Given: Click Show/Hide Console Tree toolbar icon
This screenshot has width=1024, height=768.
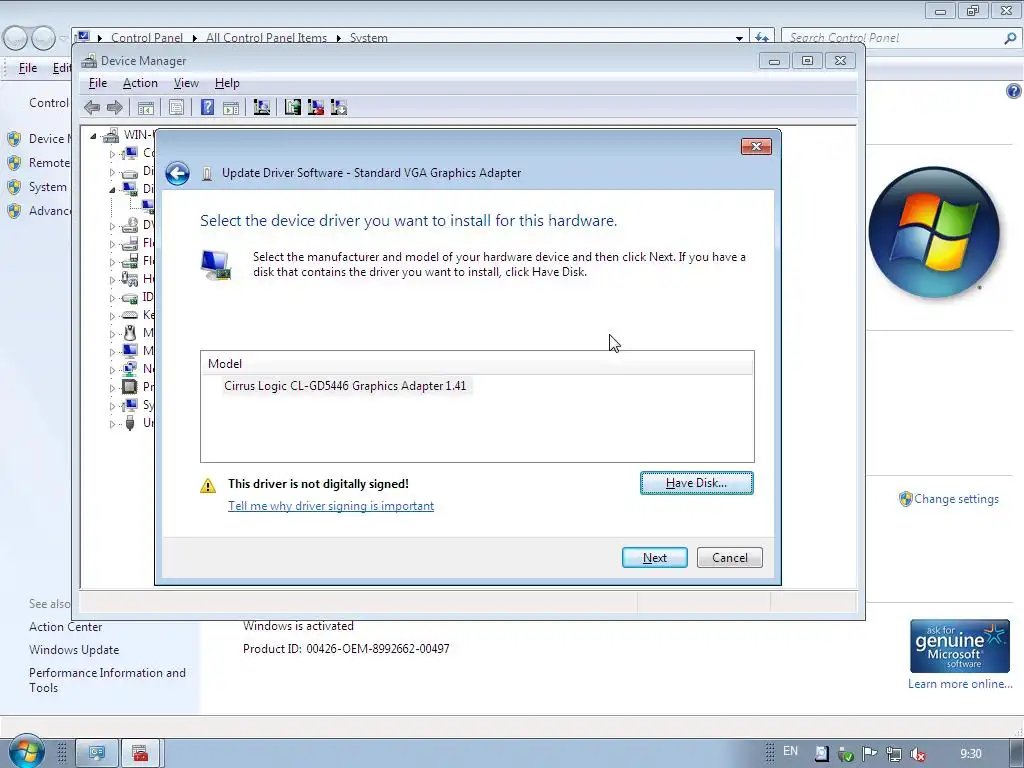Looking at the screenshot, I should click(x=146, y=108).
